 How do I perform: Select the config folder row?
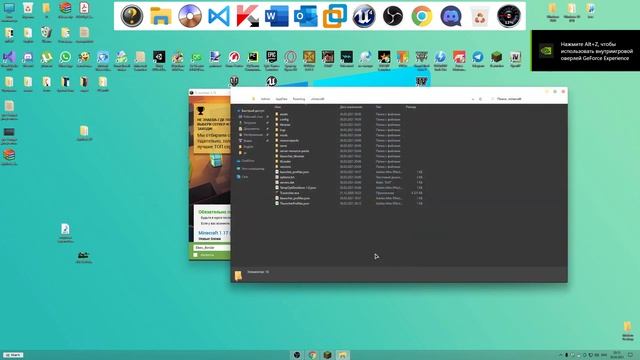[349, 120]
